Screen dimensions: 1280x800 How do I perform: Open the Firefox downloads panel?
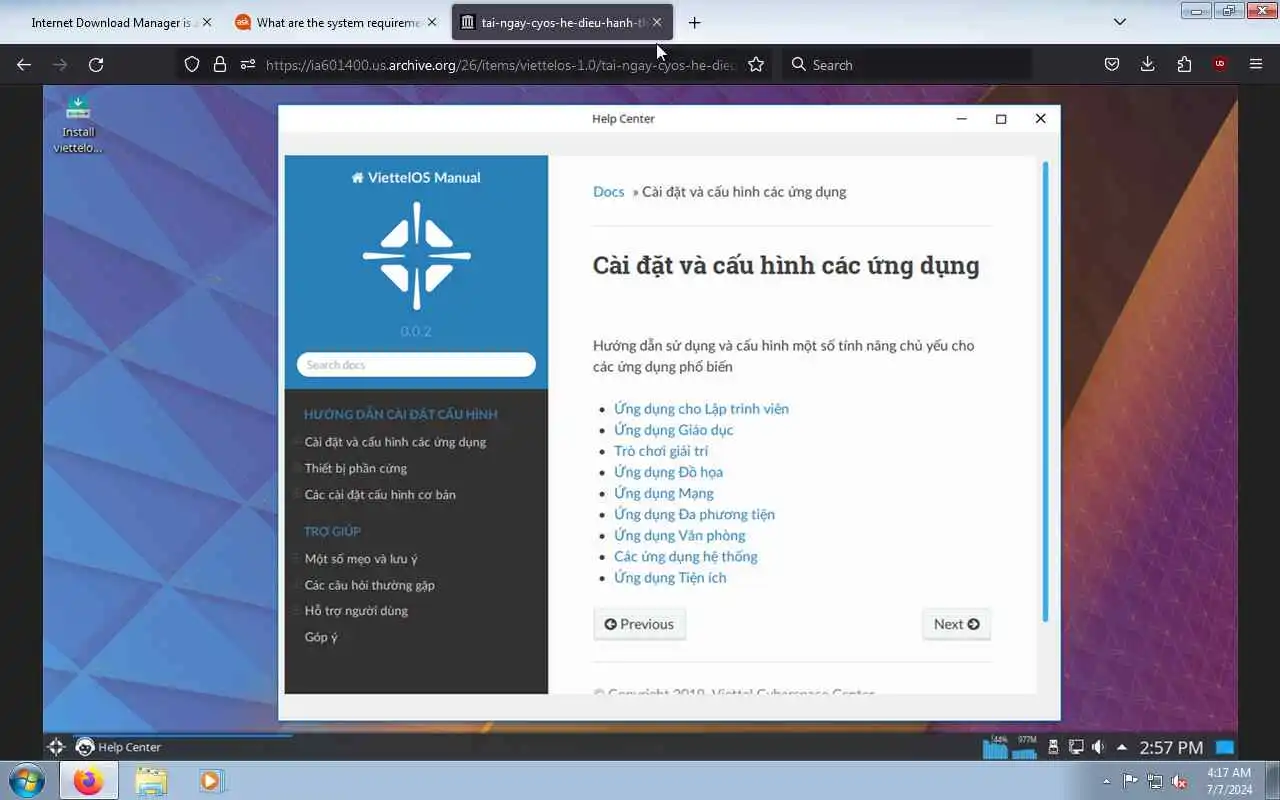click(1147, 64)
